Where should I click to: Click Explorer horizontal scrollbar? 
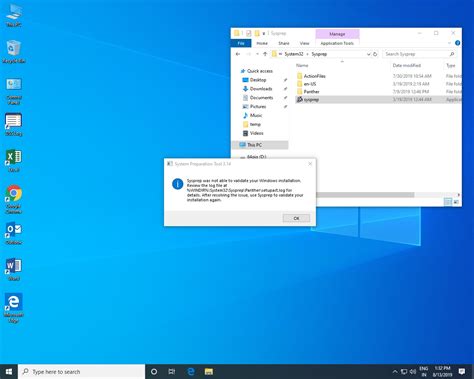[x=365, y=195]
